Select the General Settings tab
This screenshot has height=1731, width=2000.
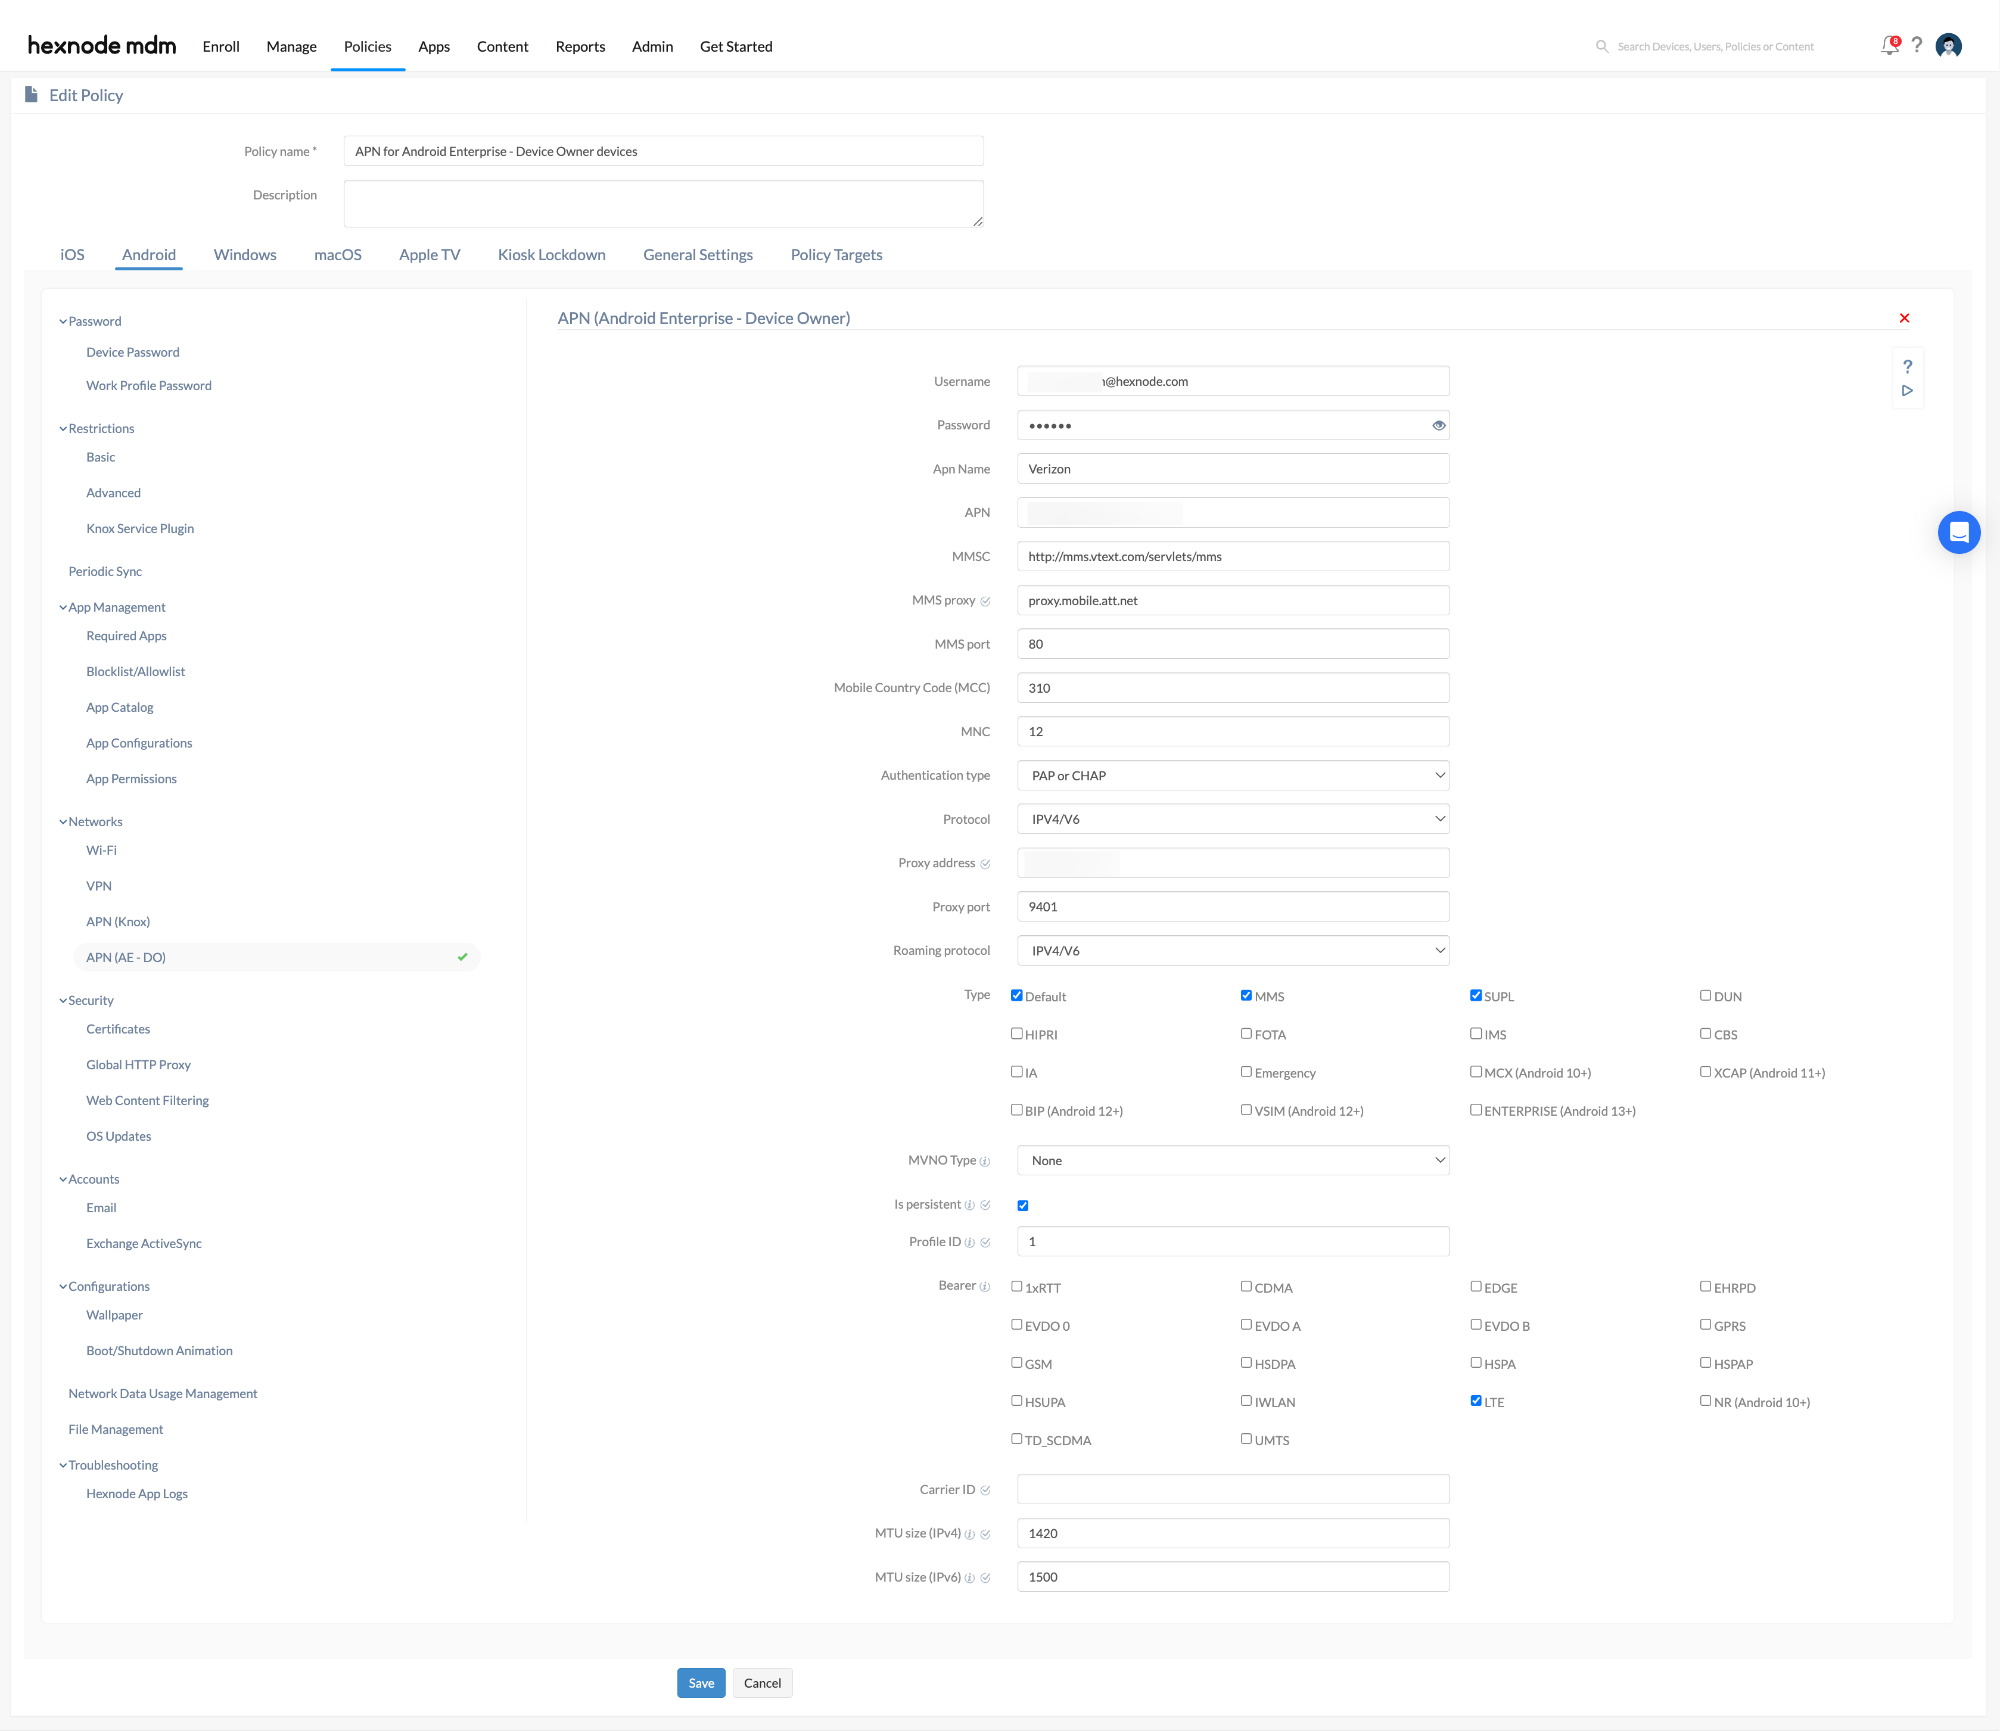(697, 255)
